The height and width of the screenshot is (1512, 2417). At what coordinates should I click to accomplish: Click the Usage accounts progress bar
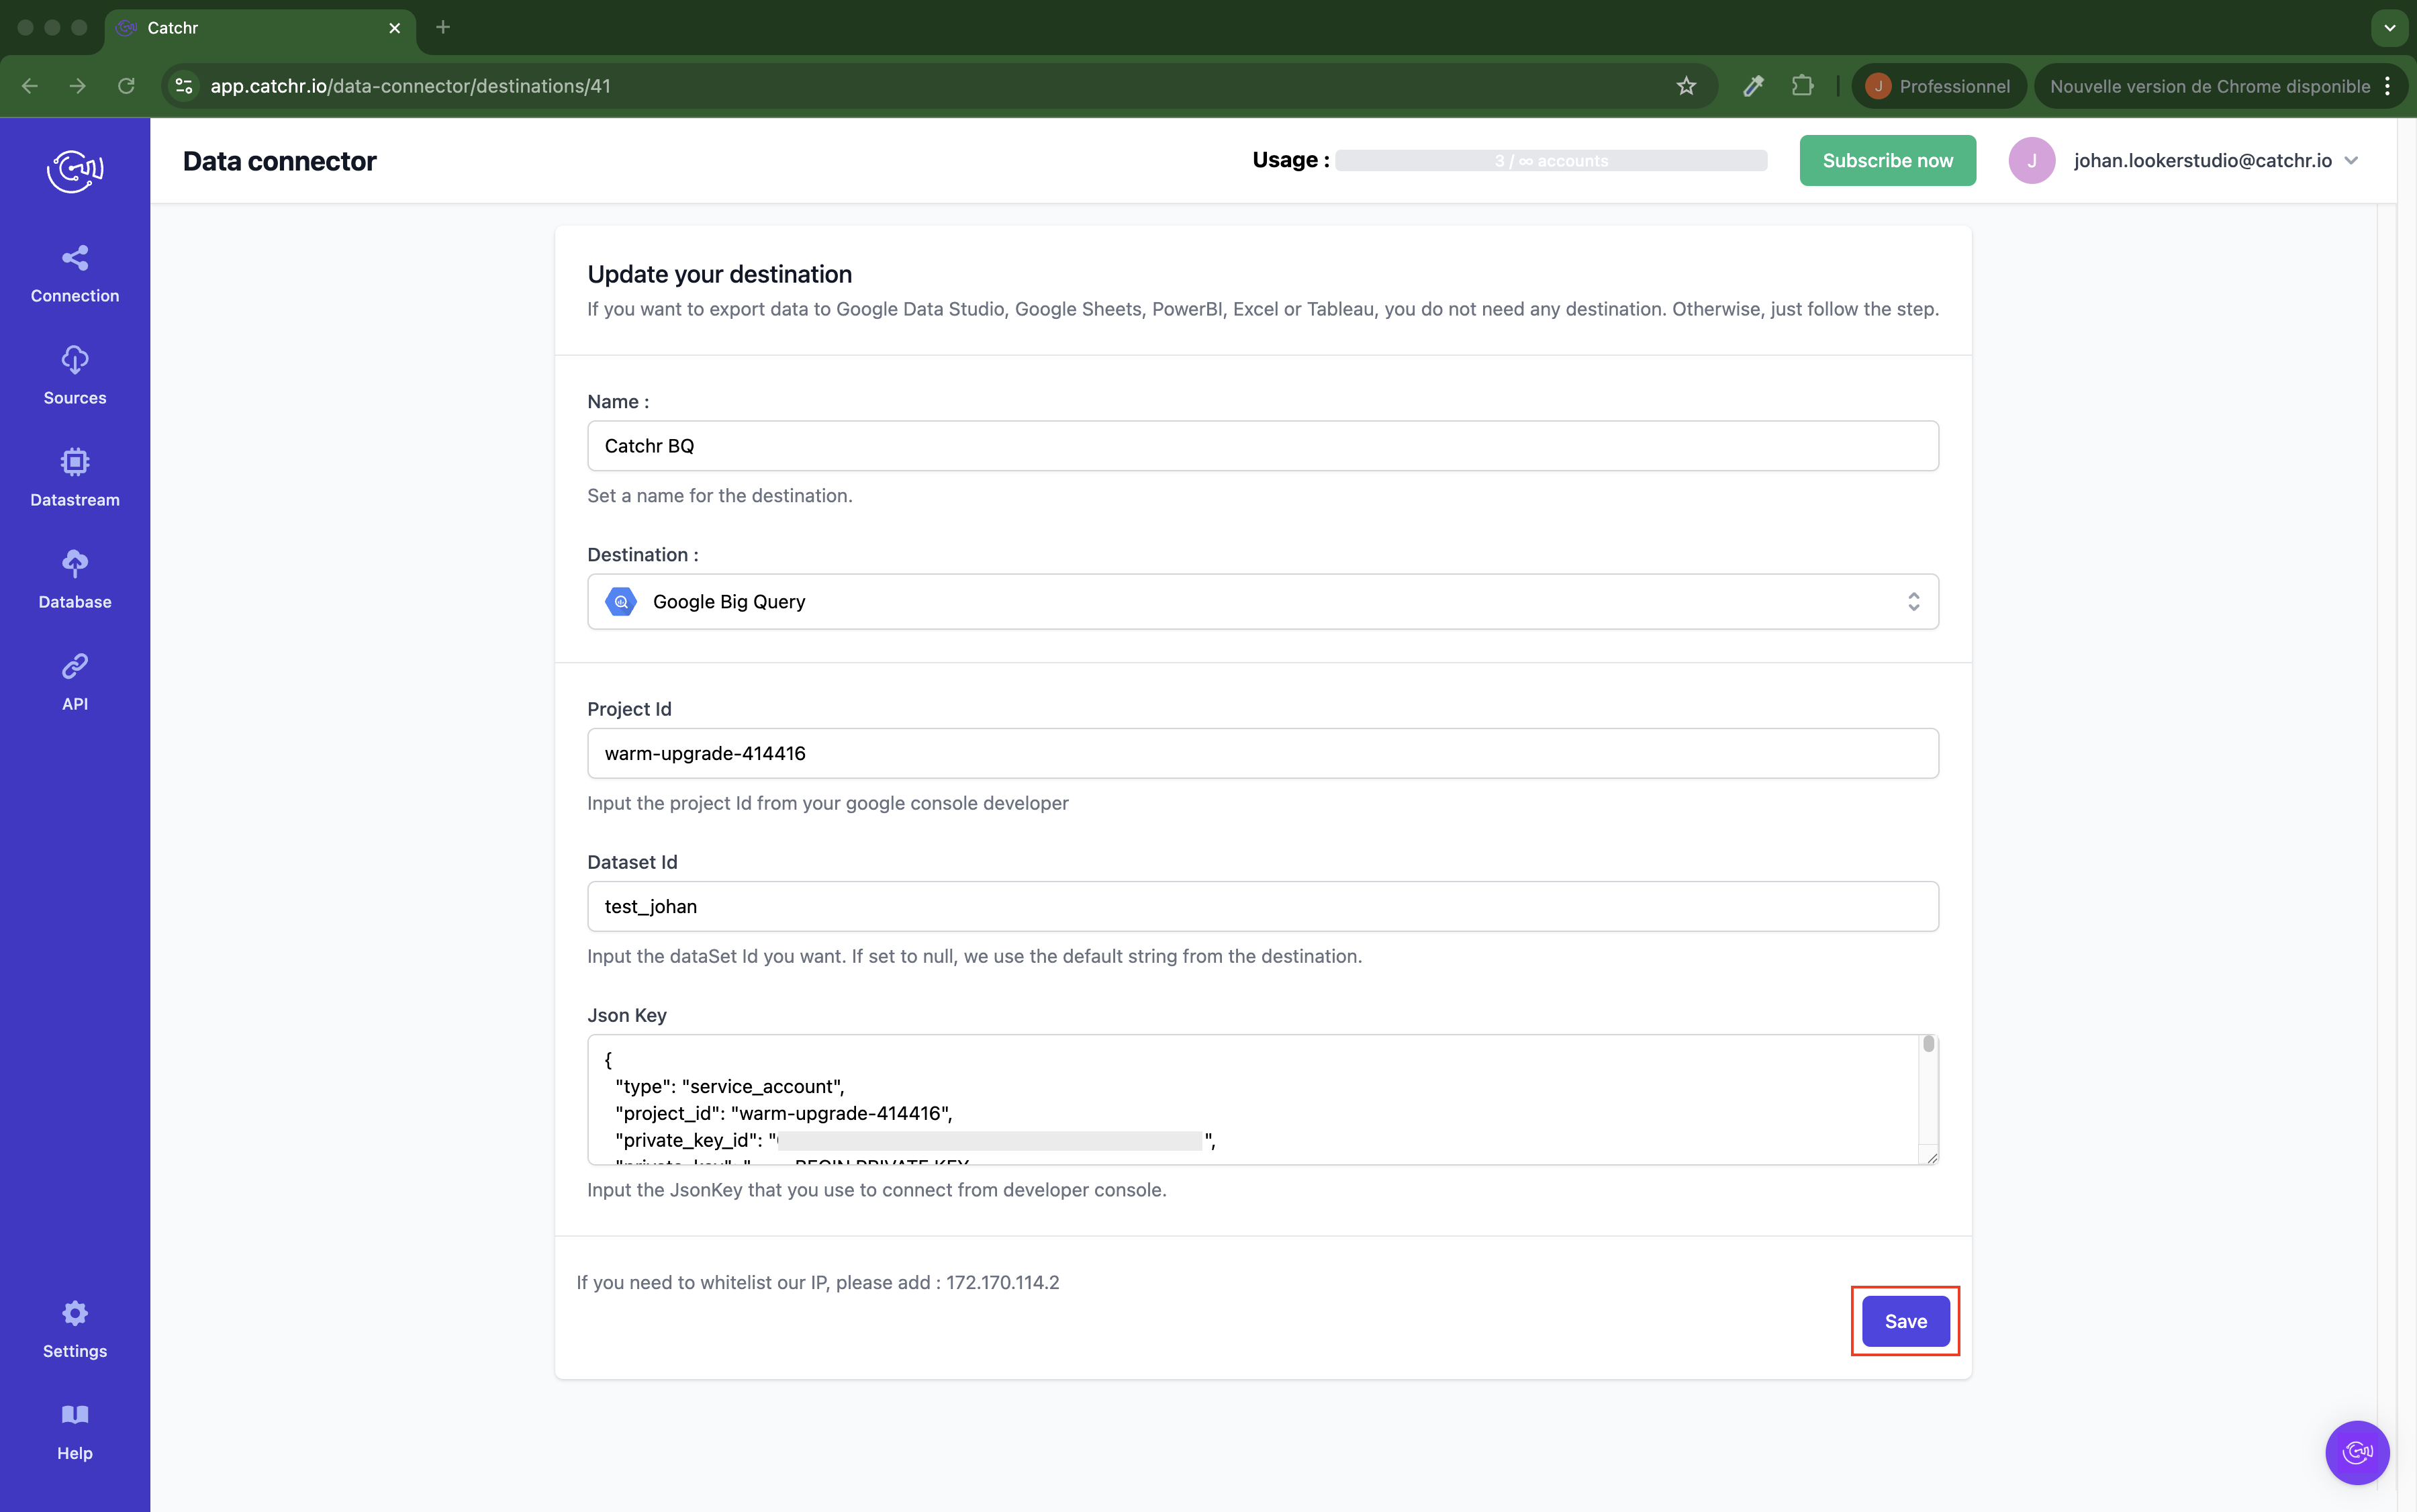click(x=1551, y=160)
